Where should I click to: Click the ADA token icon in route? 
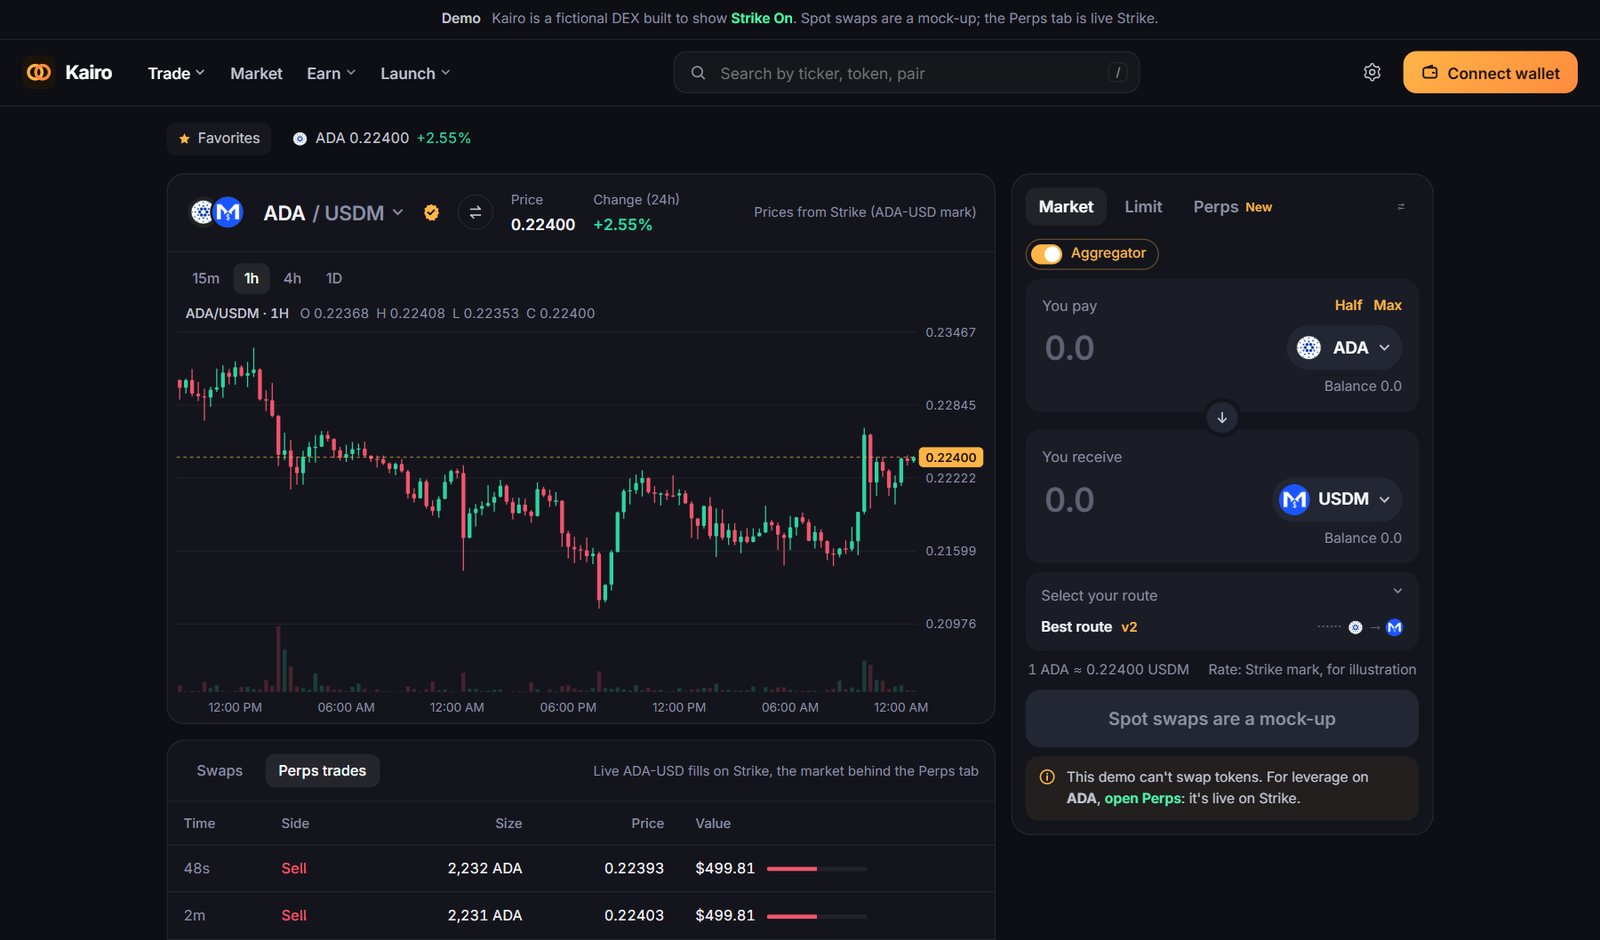click(x=1355, y=627)
